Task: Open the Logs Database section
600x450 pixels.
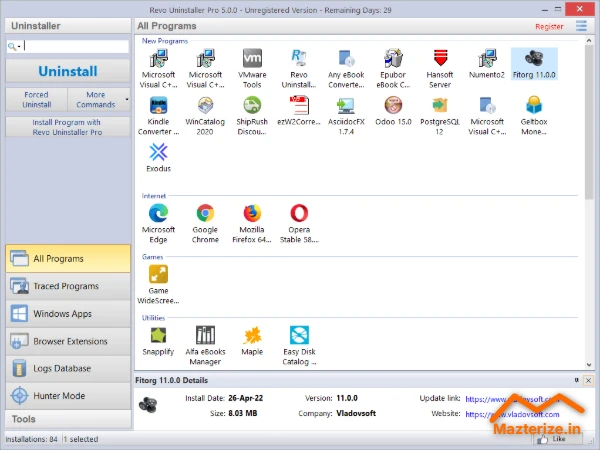Action: click(68, 368)
